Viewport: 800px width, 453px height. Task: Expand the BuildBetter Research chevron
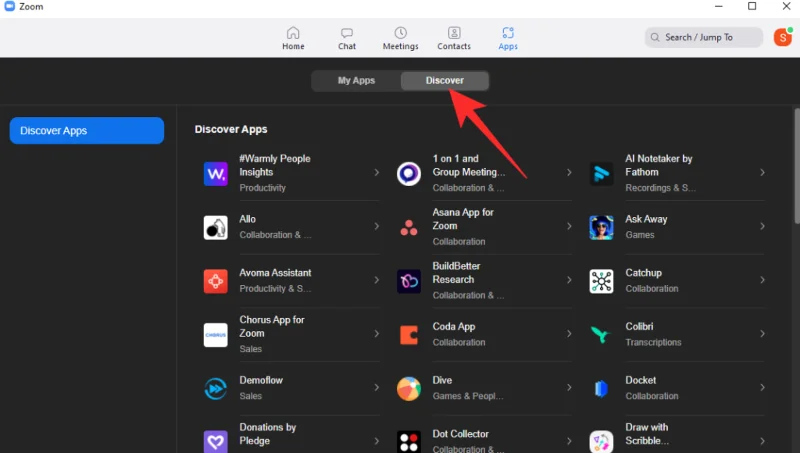[569, 281]
